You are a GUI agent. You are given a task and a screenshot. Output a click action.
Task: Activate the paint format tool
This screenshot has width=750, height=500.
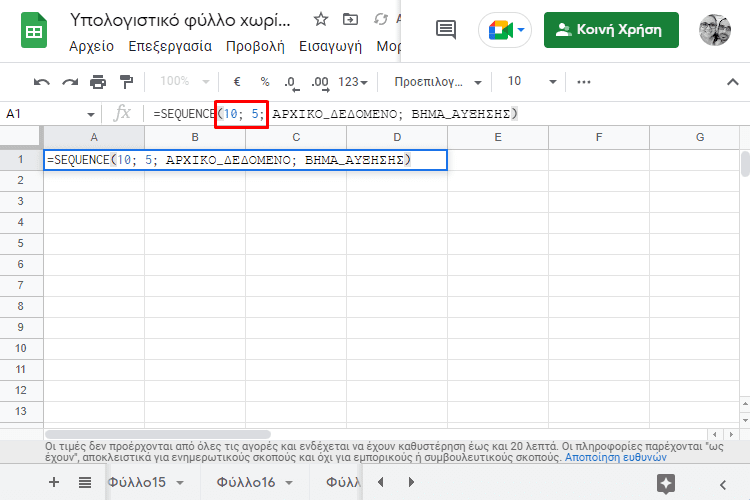point(126,82)
